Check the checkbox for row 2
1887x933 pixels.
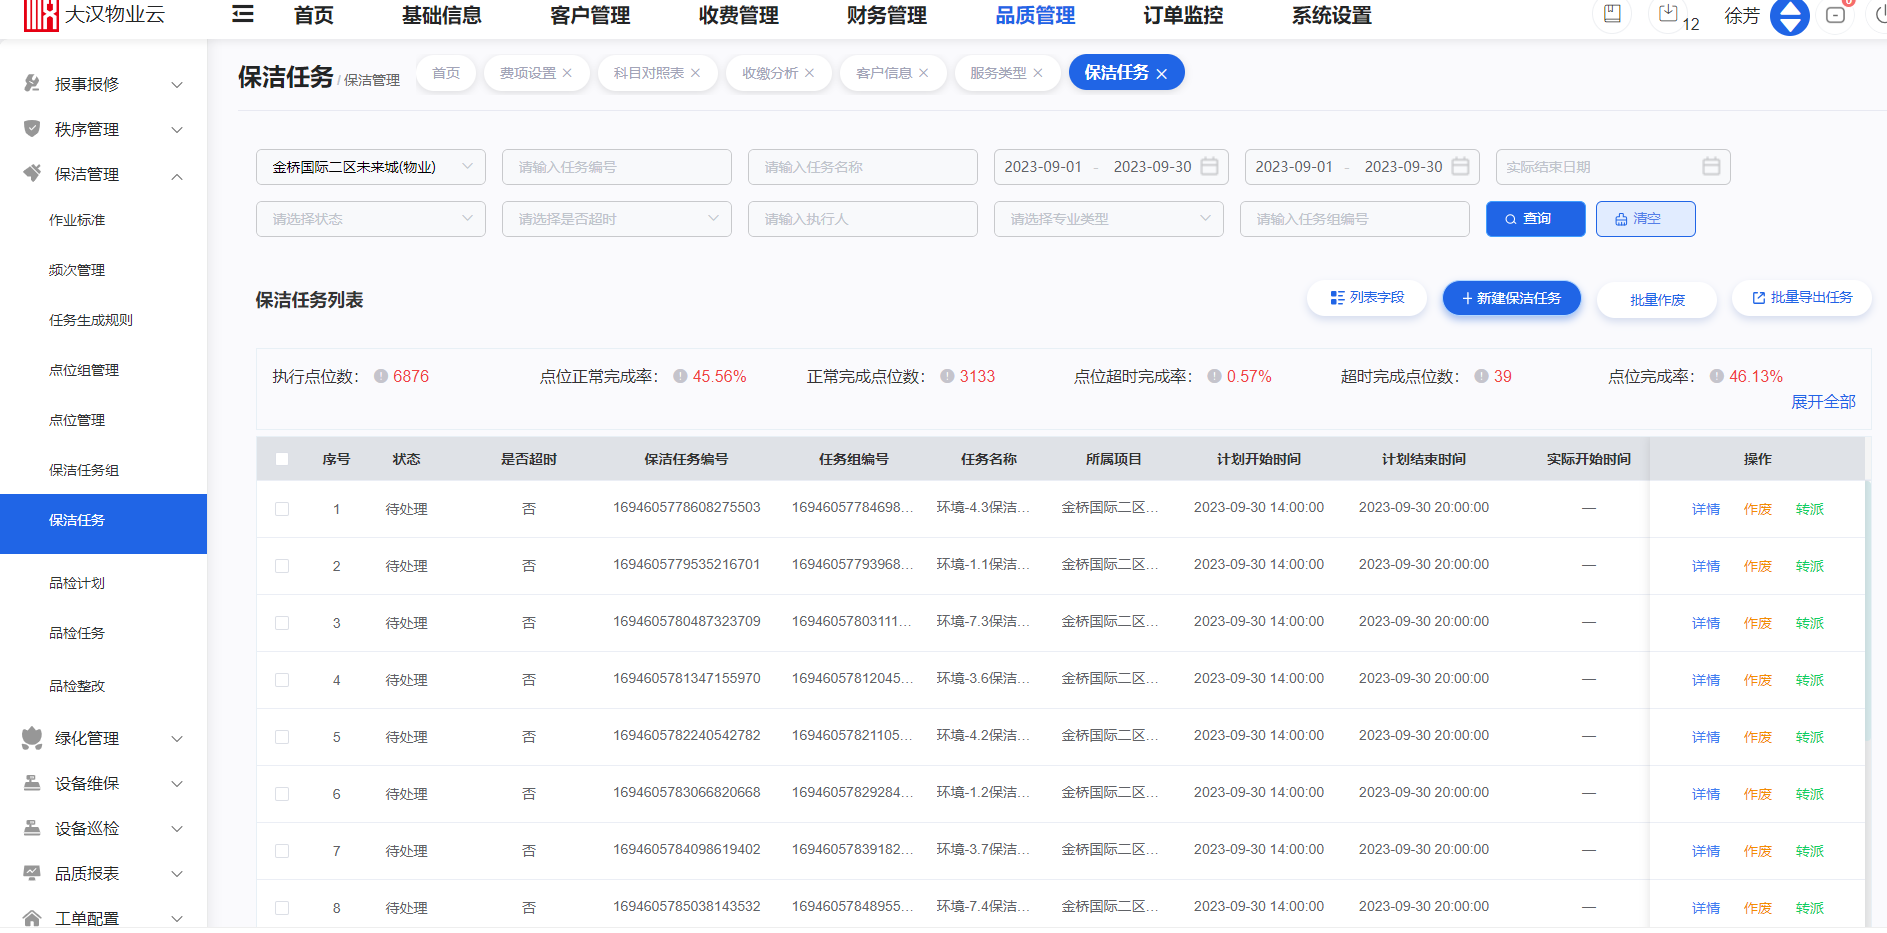pos(282,566)
